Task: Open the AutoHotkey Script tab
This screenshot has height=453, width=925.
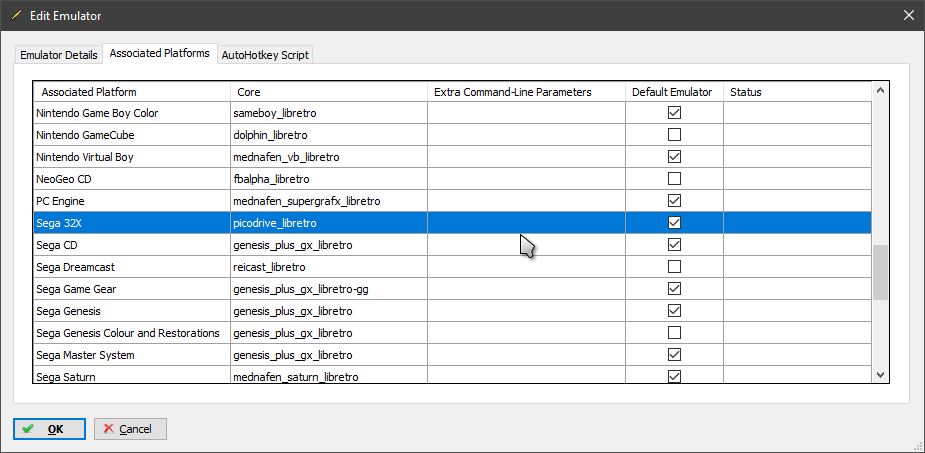Action: point(265,55)
